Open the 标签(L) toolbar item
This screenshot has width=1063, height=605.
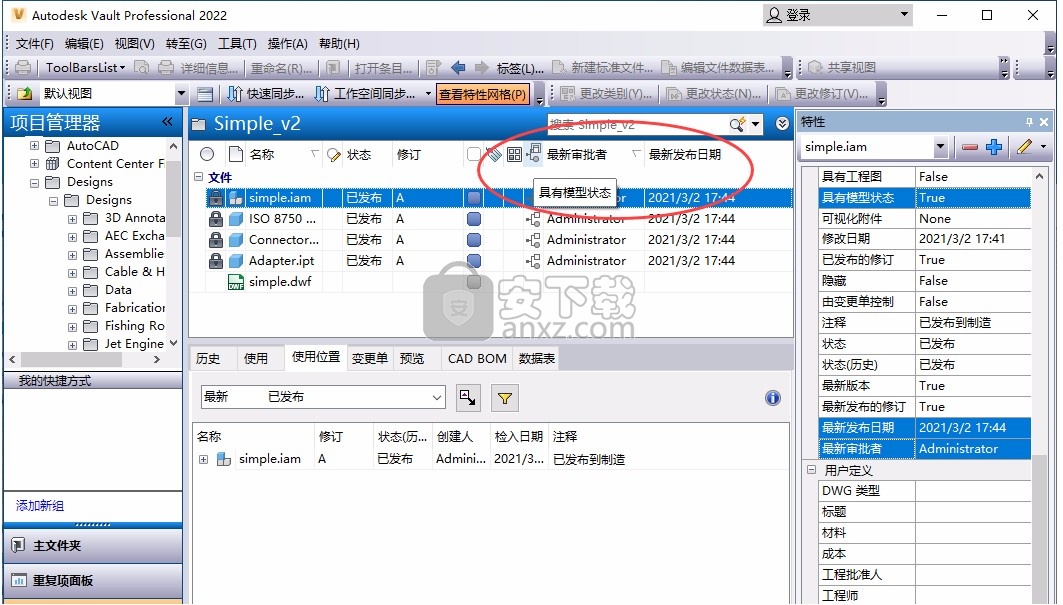pyautogui.click(x=520, y=68)
